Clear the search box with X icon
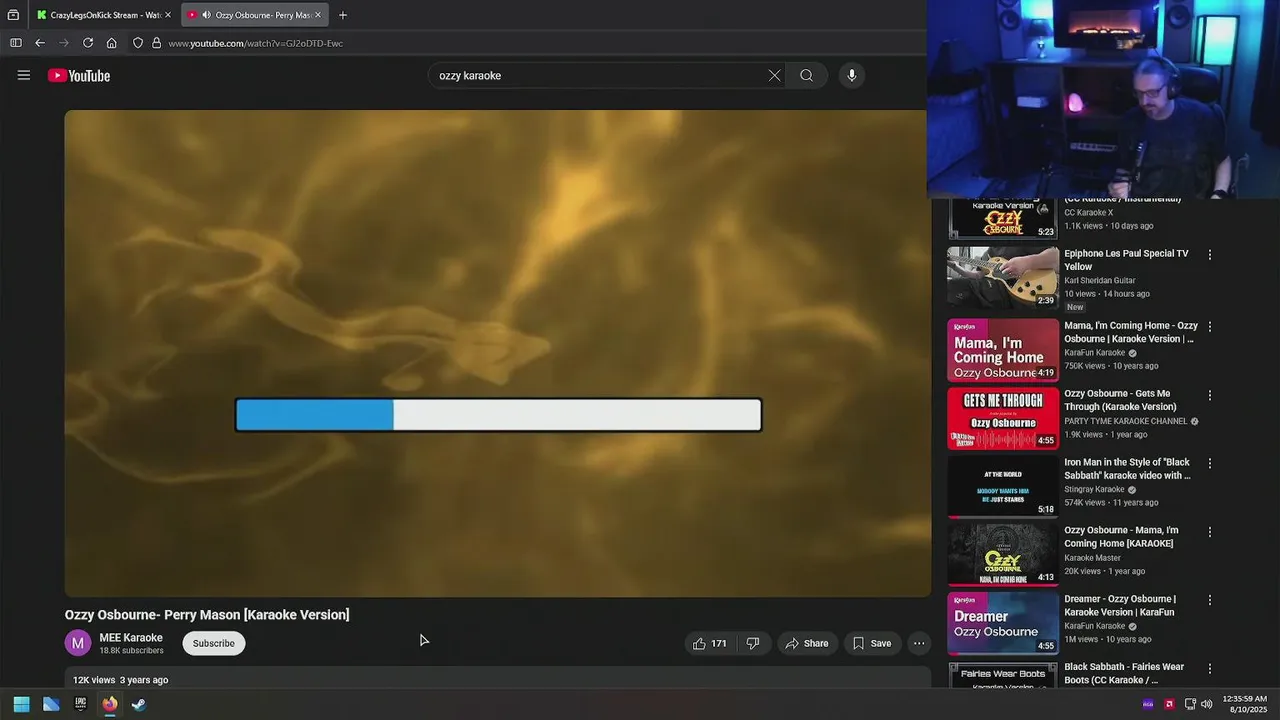The width and height of the screenshot is (1280, 720). tap(774, 76)
